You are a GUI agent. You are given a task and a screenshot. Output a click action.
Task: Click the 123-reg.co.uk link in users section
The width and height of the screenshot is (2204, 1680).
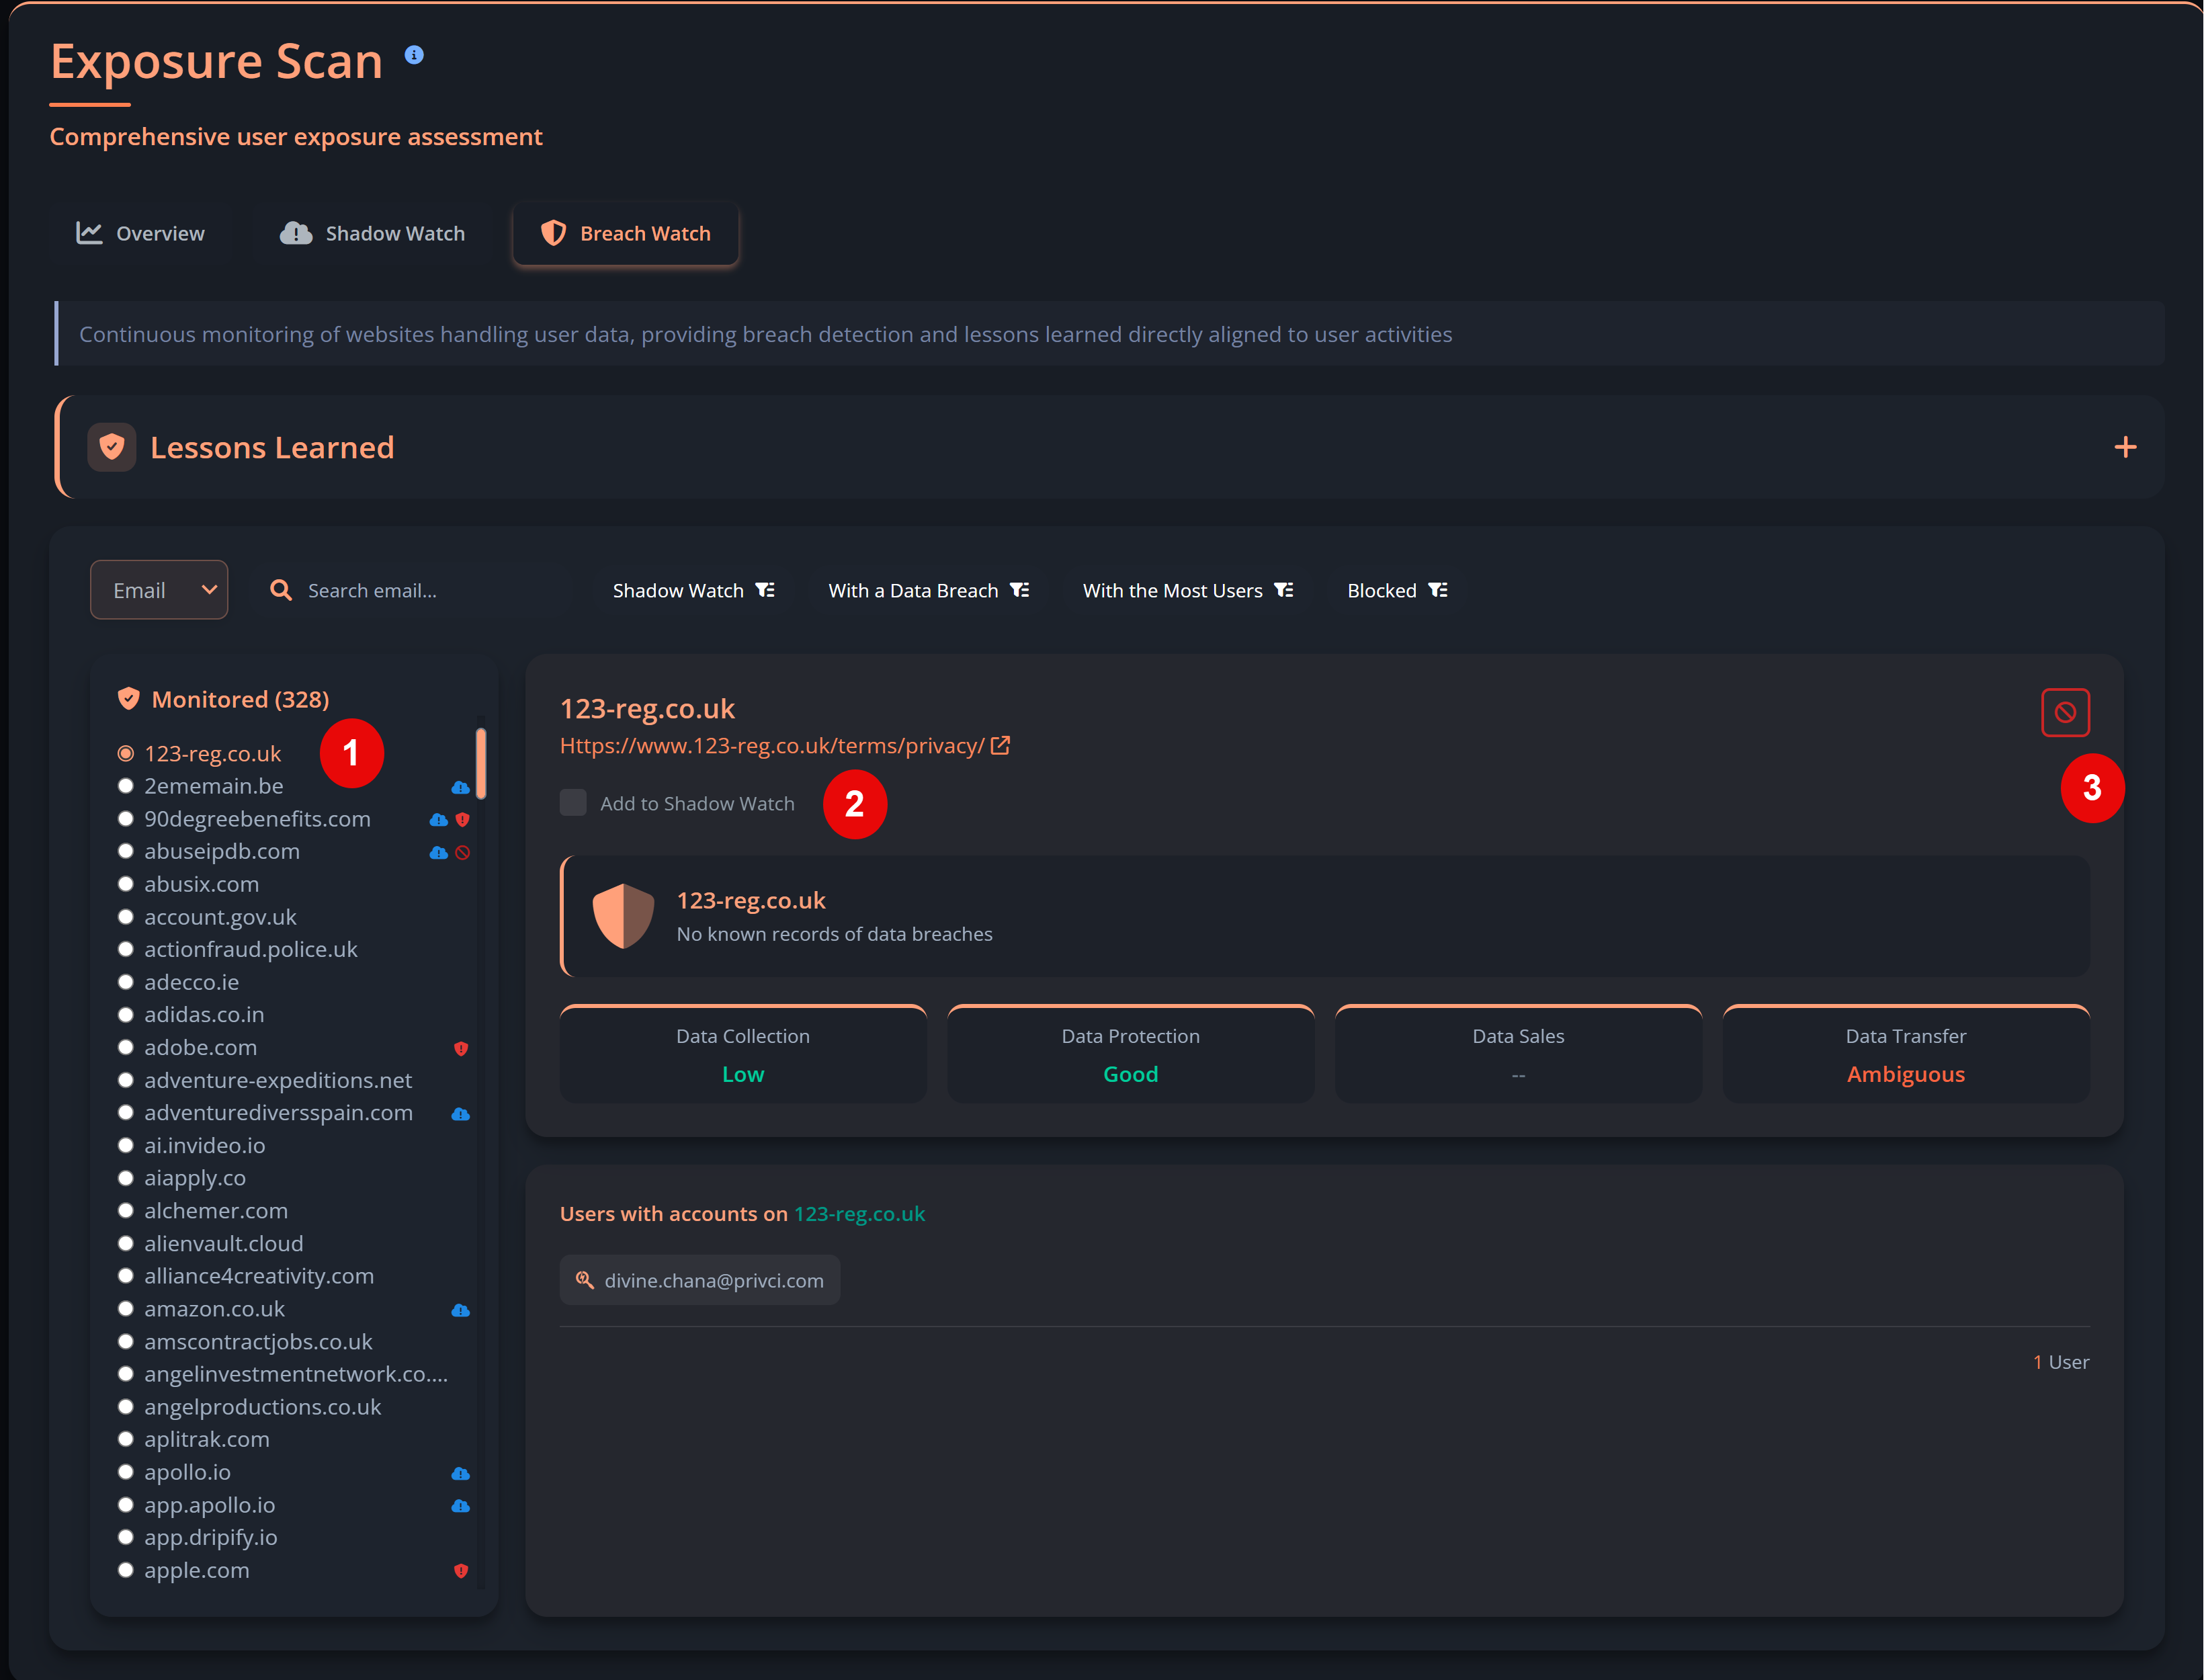click(x=859, y=1213)
